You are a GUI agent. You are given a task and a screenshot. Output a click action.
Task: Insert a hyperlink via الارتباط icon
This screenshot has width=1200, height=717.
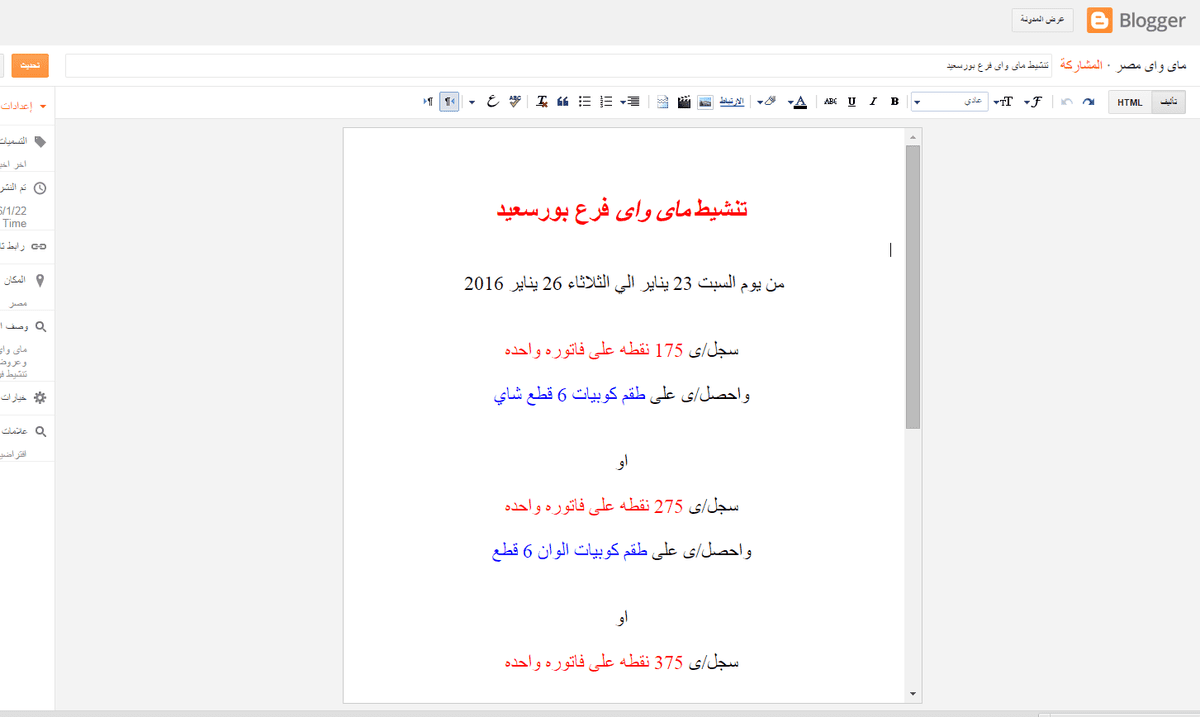coord(733,101)
